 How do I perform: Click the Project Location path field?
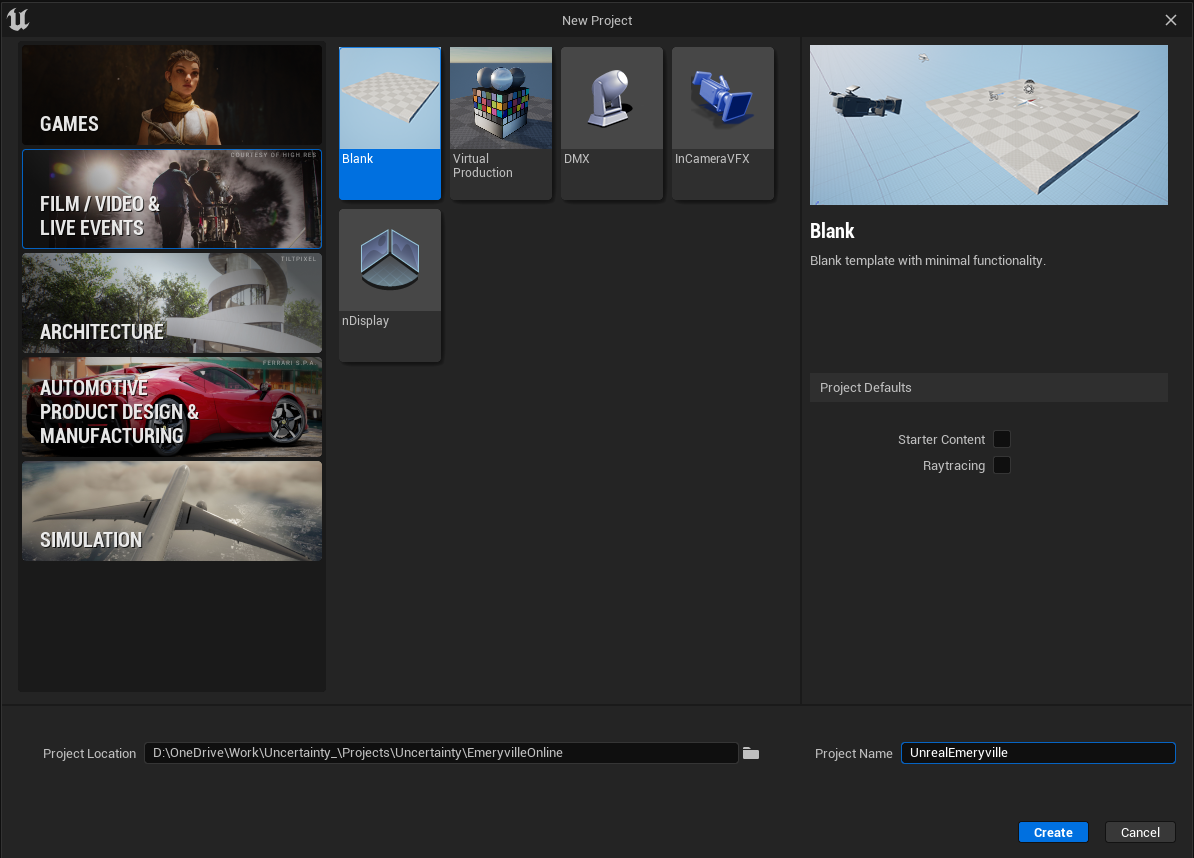point(440,753)
